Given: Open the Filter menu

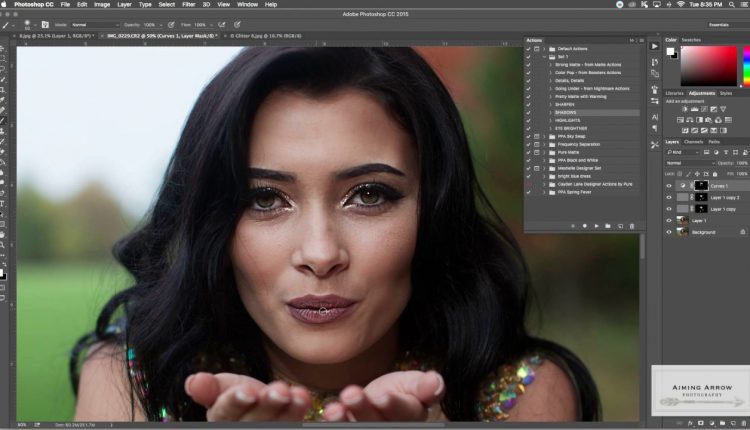Looking at the screenshot, I should click(x=188, y=4).
